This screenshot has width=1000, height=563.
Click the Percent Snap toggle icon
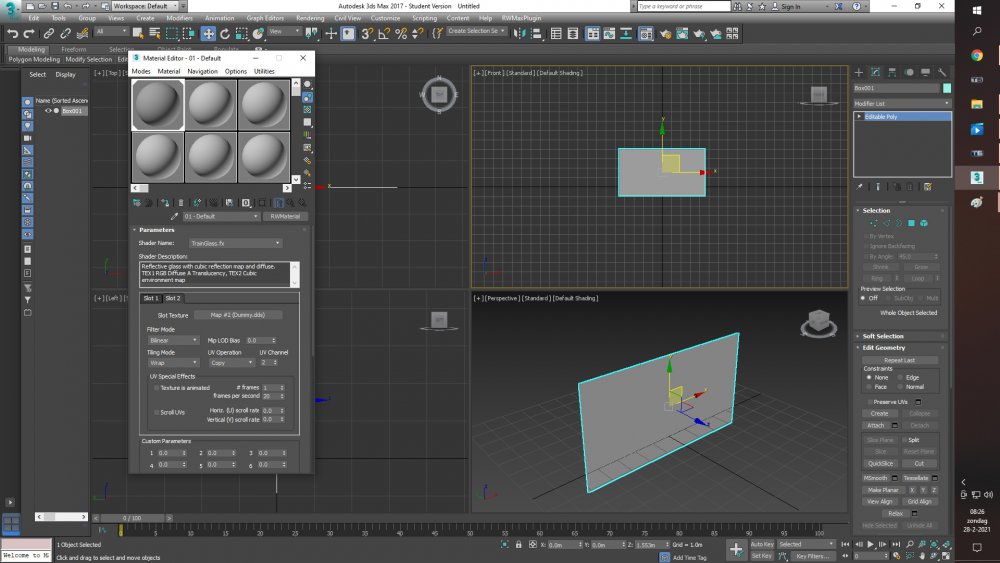(401, 33)
